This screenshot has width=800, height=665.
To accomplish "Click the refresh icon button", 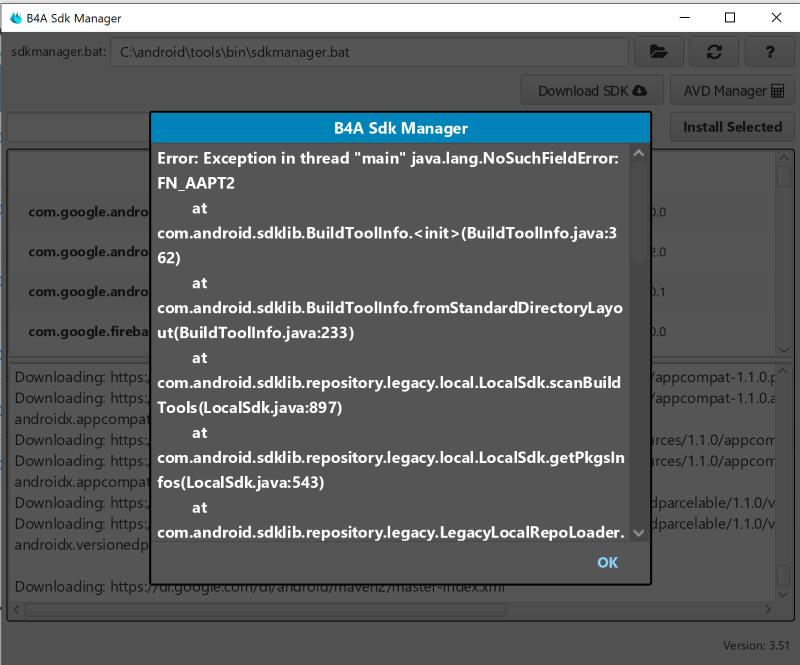I will point(714,52).
